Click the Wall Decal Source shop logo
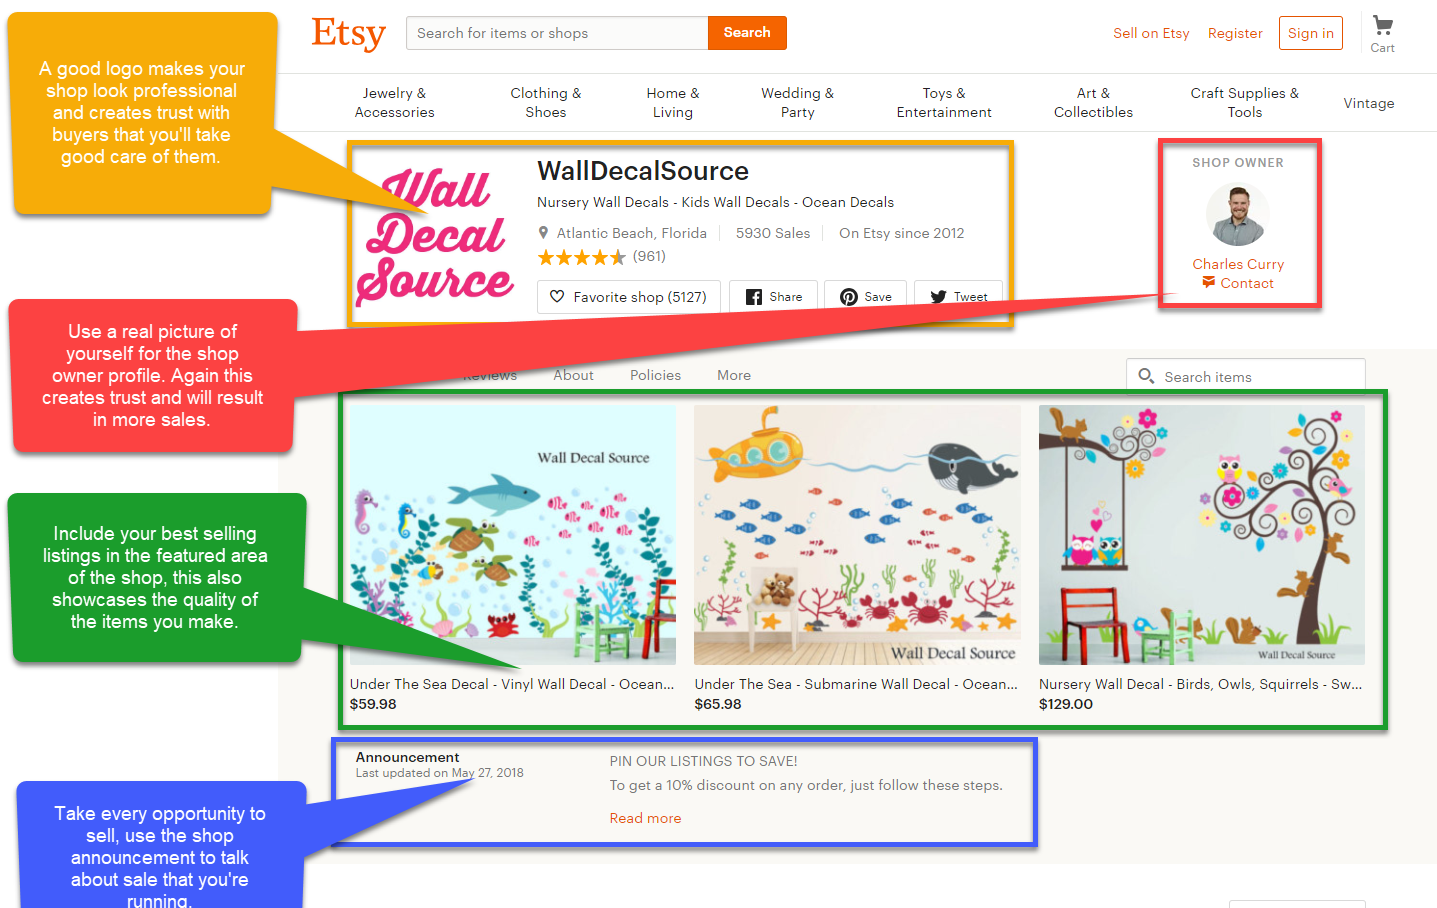This screenshot has height=908, width=1437. click(x=435, y=237)
